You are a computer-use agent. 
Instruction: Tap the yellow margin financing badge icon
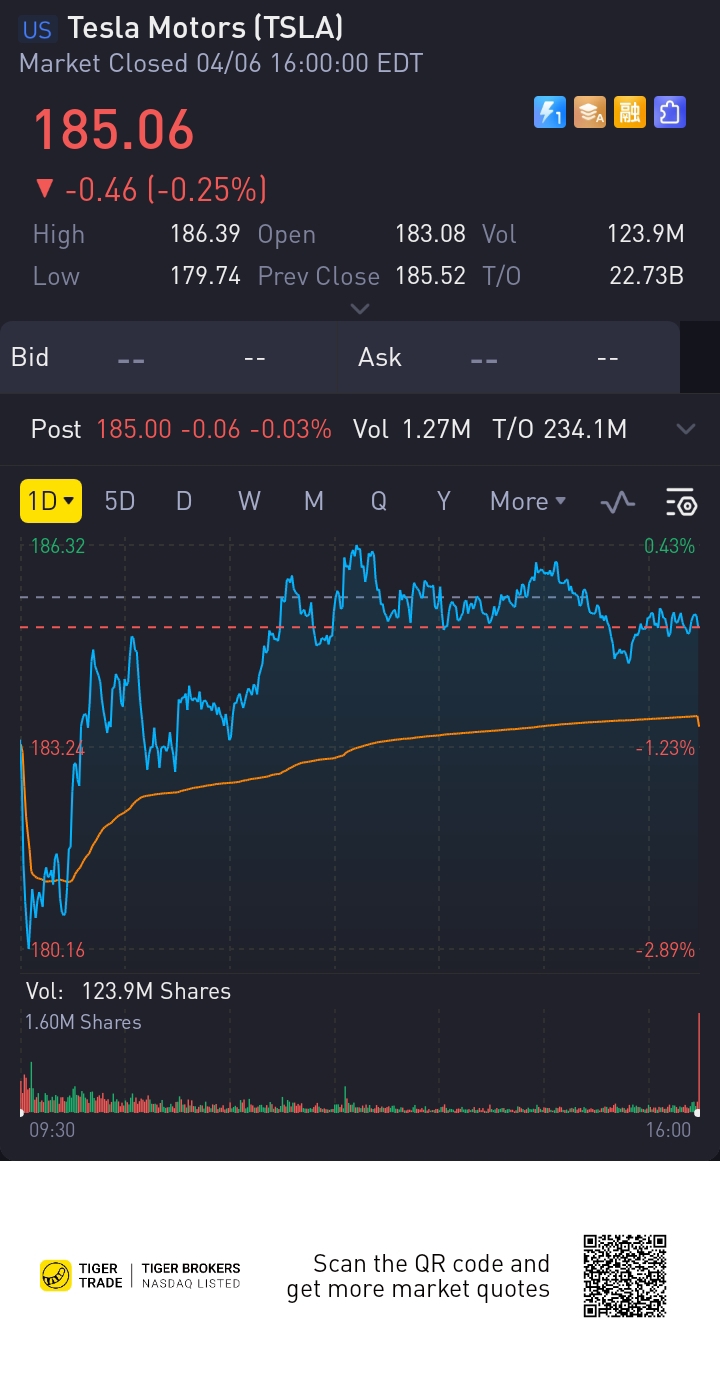[x=630, y=112]
